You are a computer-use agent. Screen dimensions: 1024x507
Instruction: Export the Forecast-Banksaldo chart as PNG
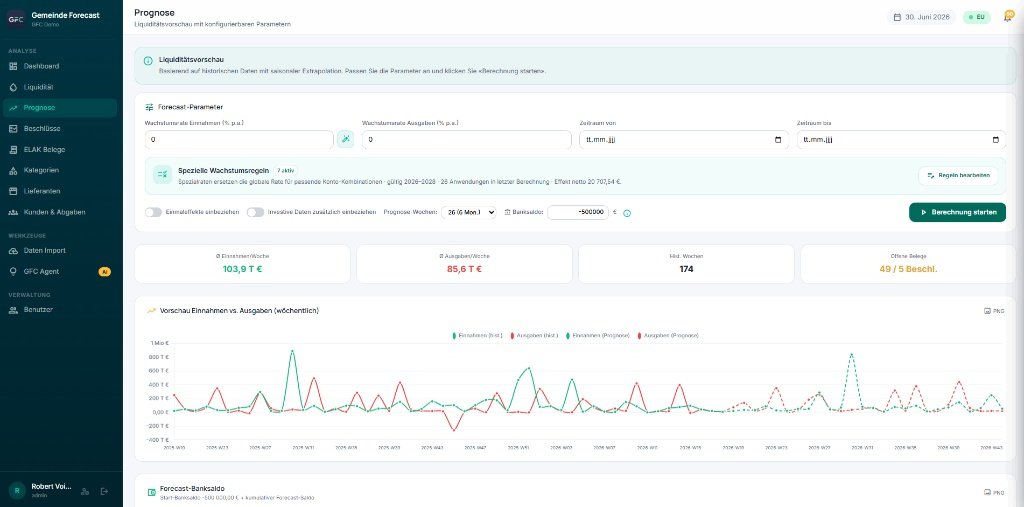pyautogui.click(x=994, y=492)
